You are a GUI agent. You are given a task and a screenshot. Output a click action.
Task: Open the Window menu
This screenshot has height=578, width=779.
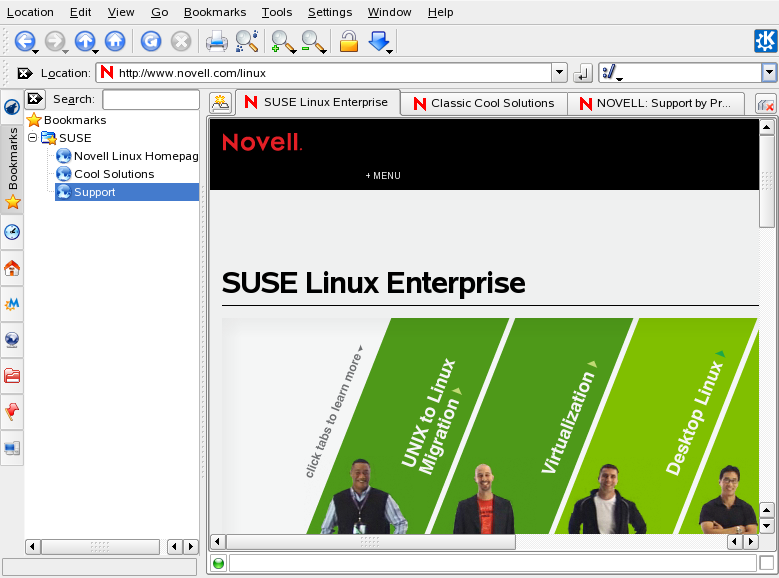(390, 12)
